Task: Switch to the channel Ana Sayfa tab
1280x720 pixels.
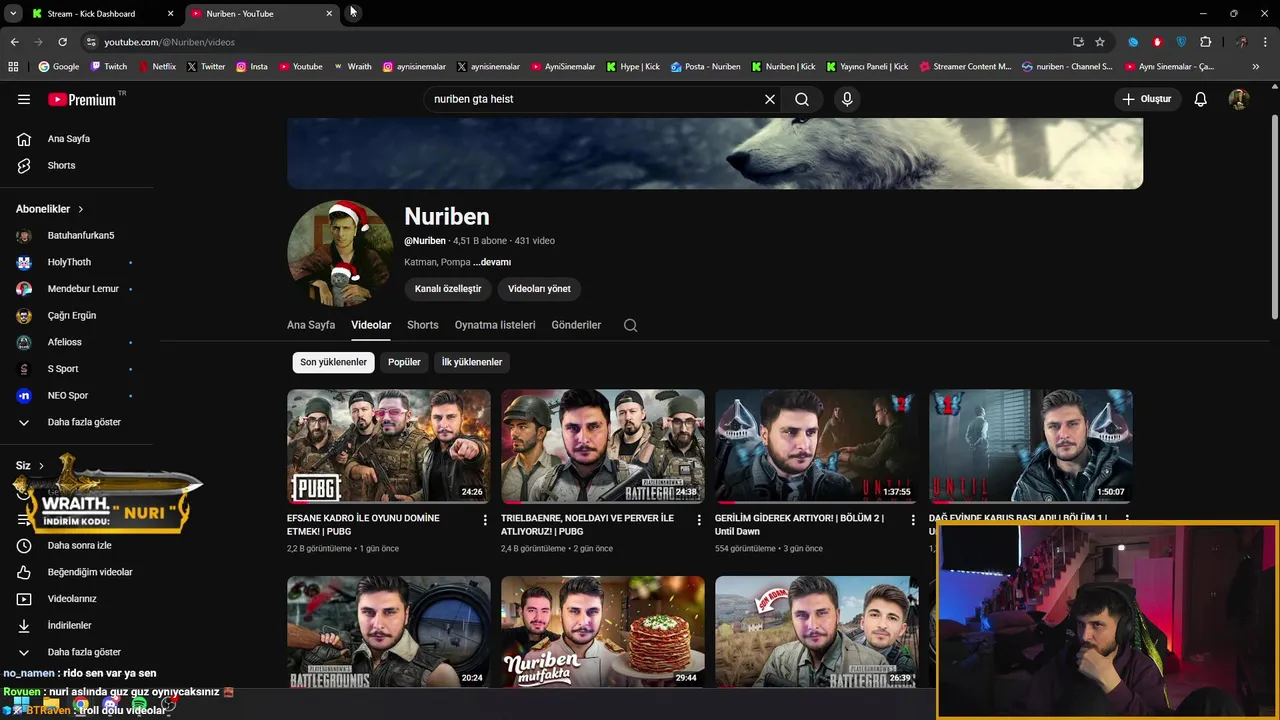Action: tap(311, 325)
